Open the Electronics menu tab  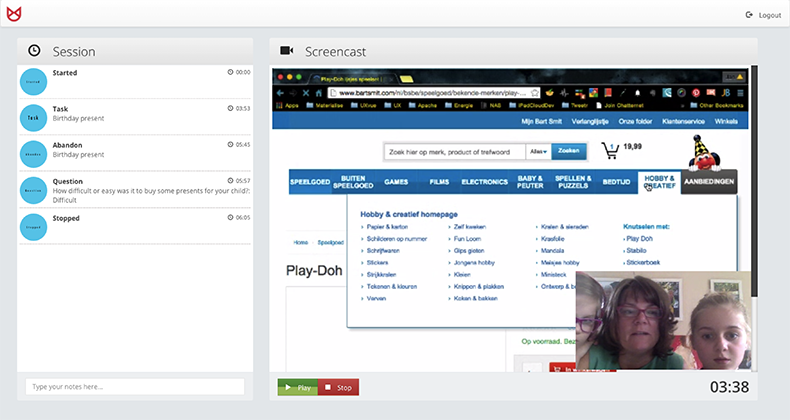click(485, 182)
